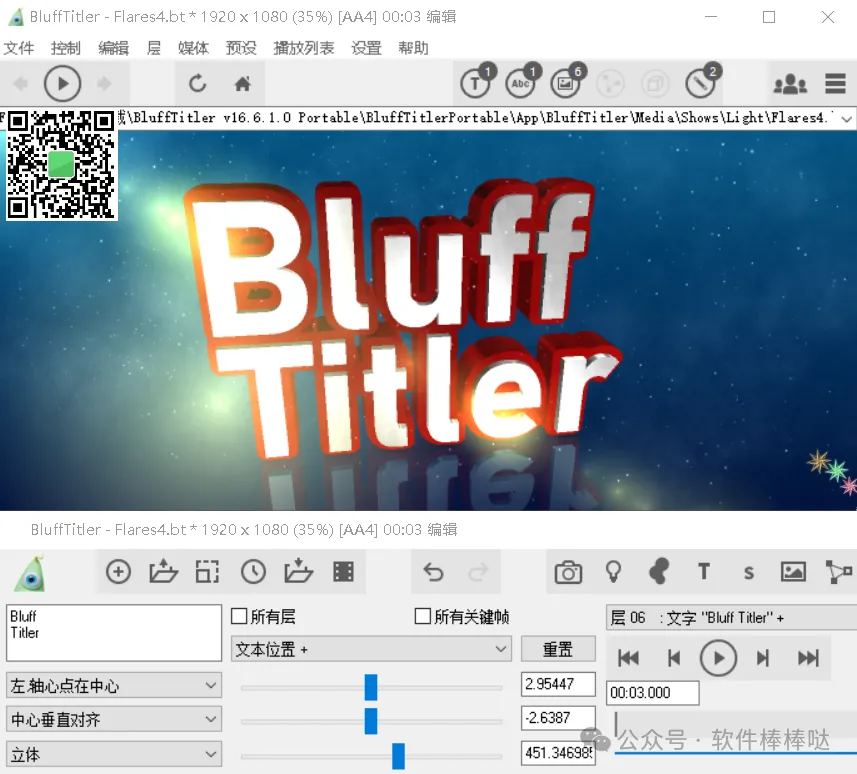
Task: Open the text layers T icon with badge 1
Action: tap(476, 84)
